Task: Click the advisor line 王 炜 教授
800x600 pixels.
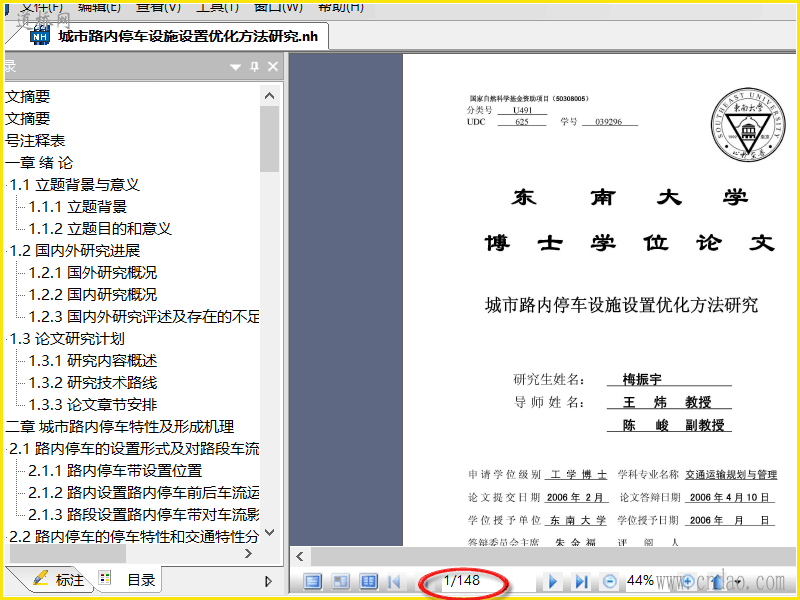Action: coord(667,402)
